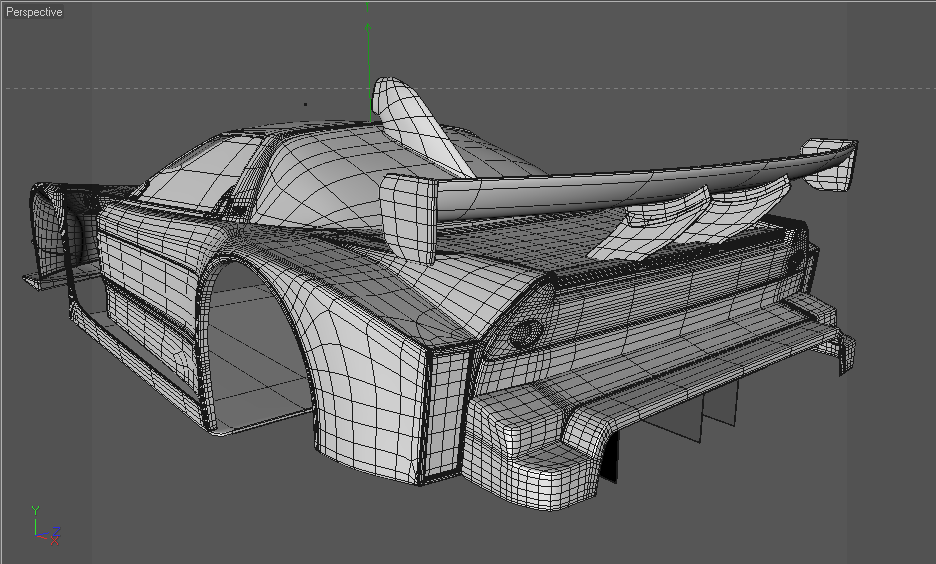
Task: Open the Perspective viewport label menu
Action: 34,12
